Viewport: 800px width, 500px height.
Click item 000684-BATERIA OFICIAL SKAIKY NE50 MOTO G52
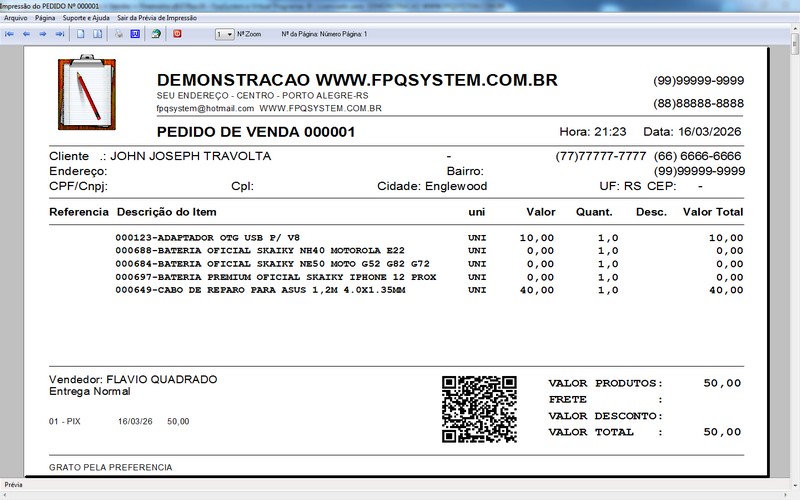tap(272, 264)
